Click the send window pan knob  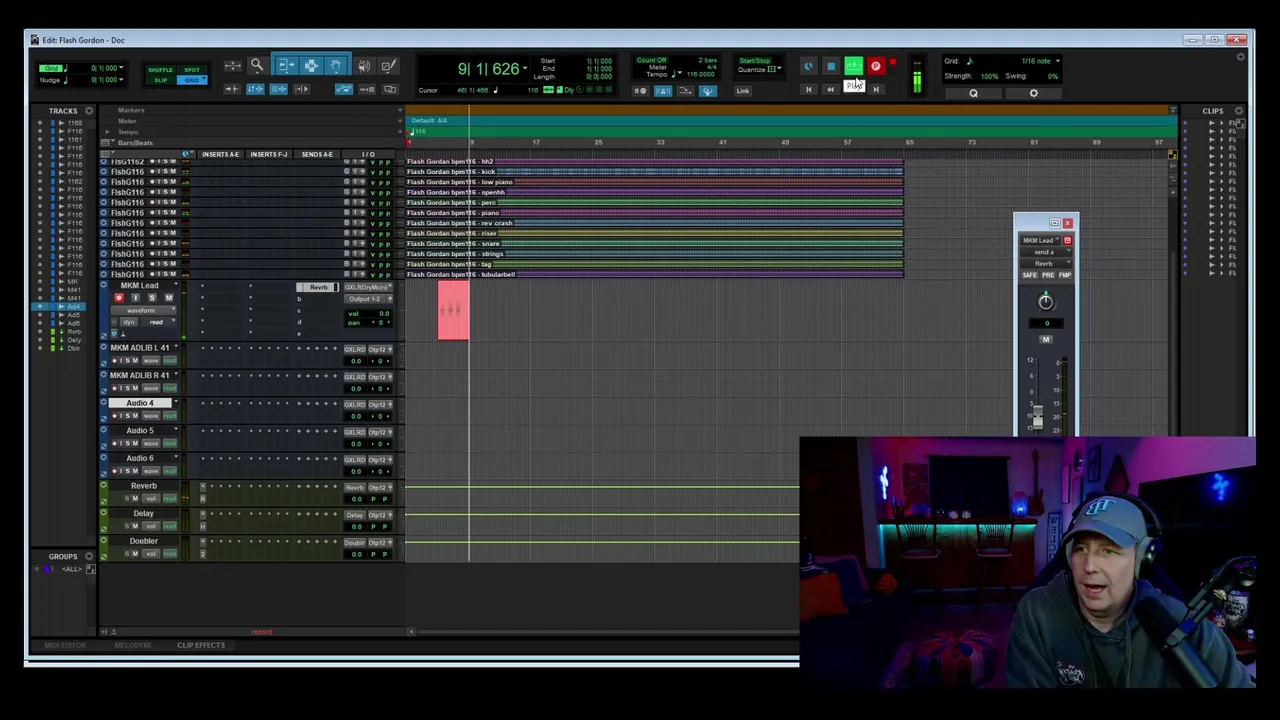1045,302
